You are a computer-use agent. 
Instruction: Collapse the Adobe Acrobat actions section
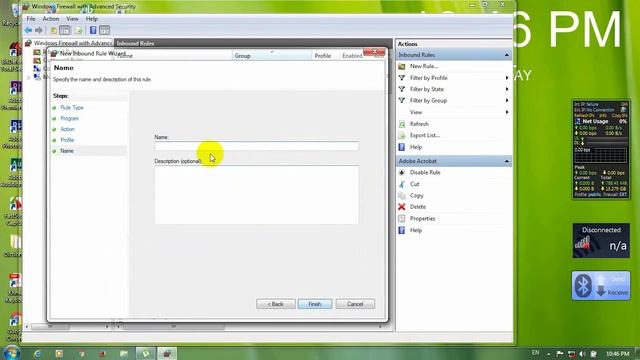coord(507,162)
